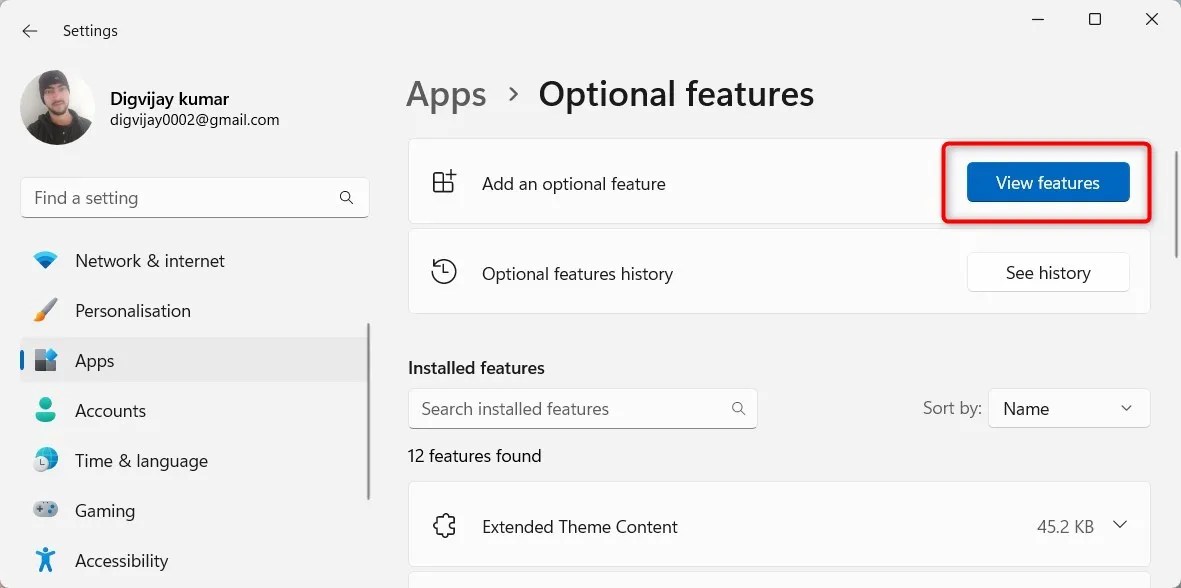
Task: Click the Optional features history clock icon
Action: point(444,273)
